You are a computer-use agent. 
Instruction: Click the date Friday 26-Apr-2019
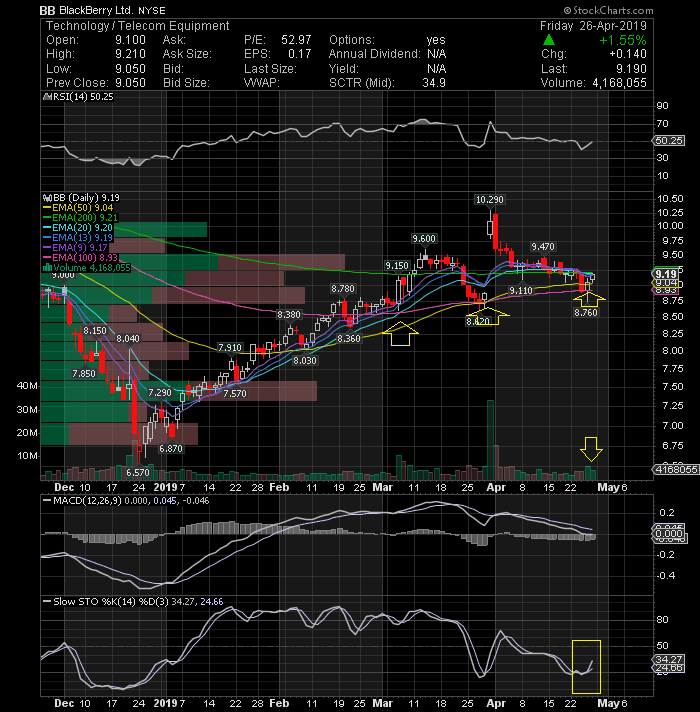click(593, 26)
